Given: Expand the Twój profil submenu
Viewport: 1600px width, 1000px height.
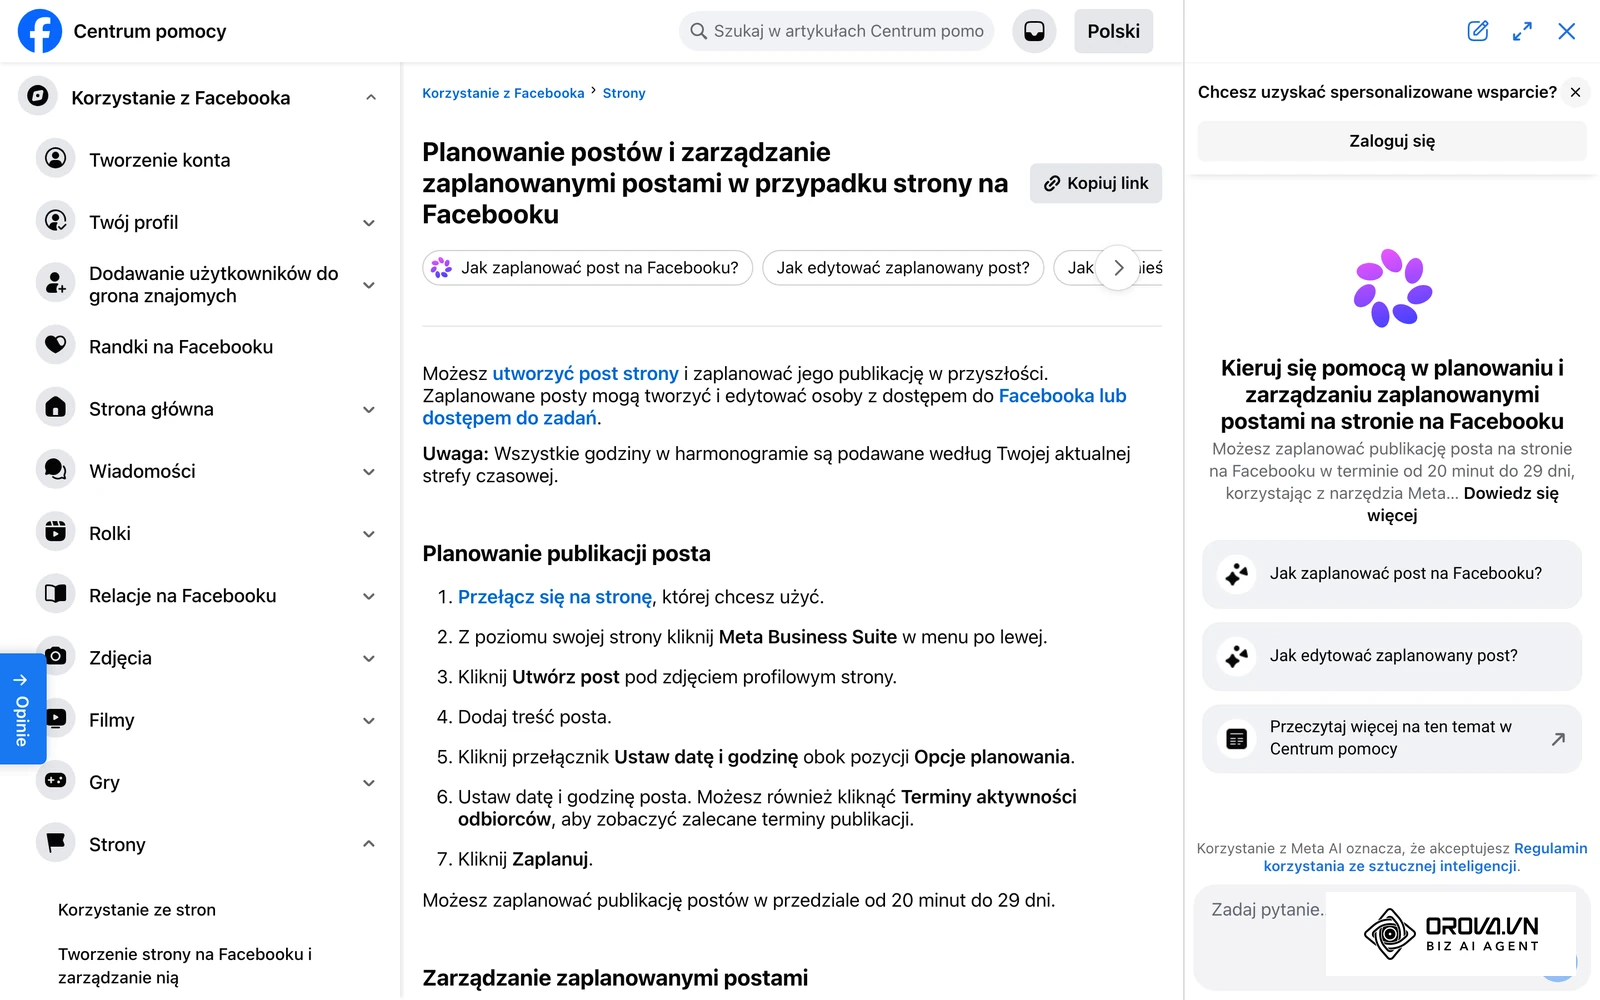Looking at the screenshot, I should point(369,223).
